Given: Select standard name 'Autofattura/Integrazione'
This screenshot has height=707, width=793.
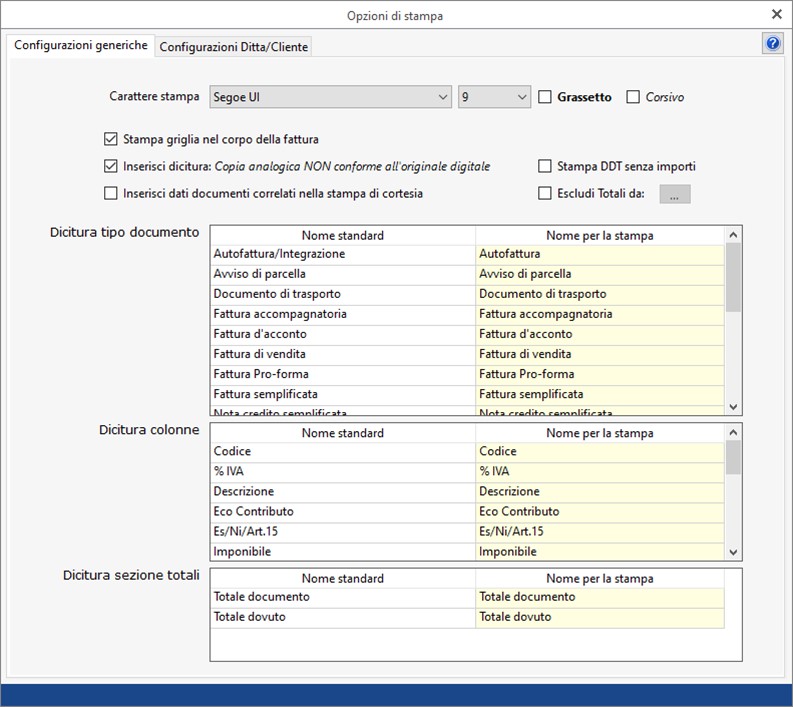Looking at the screenshot, I should [343, 254].
